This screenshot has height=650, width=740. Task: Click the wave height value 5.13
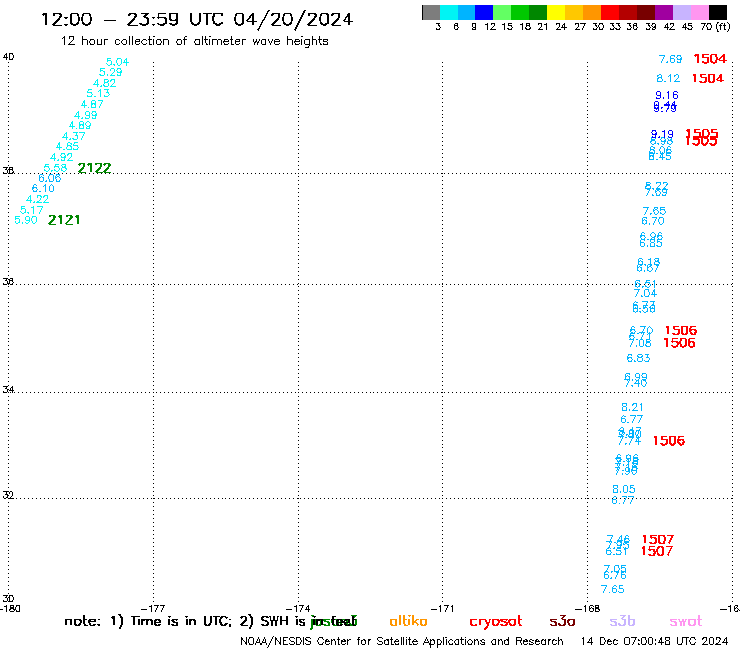point(98,93)
